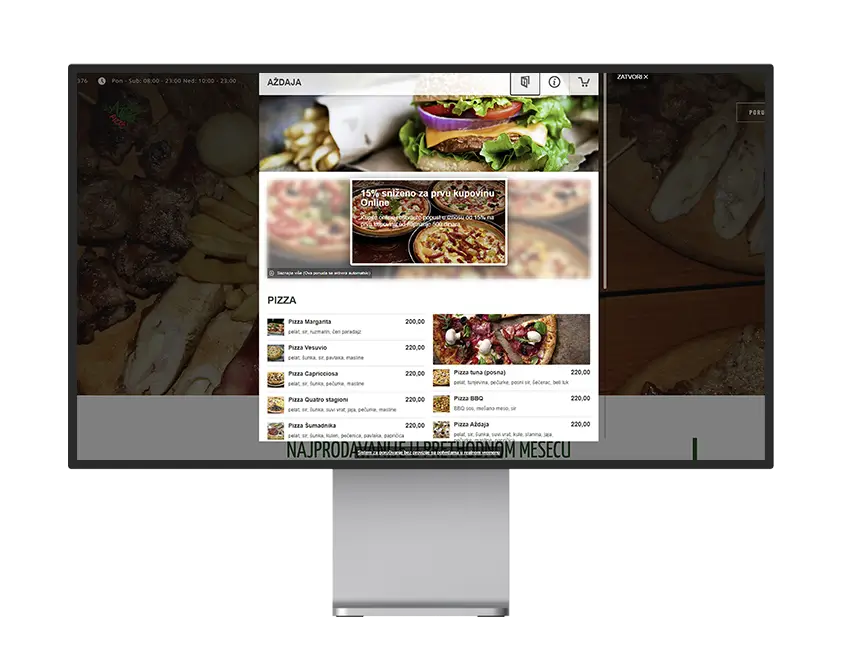The image size is (843, 666).
Task: Select the Pizza Quatro stagioni name
Action: point(318,400)
